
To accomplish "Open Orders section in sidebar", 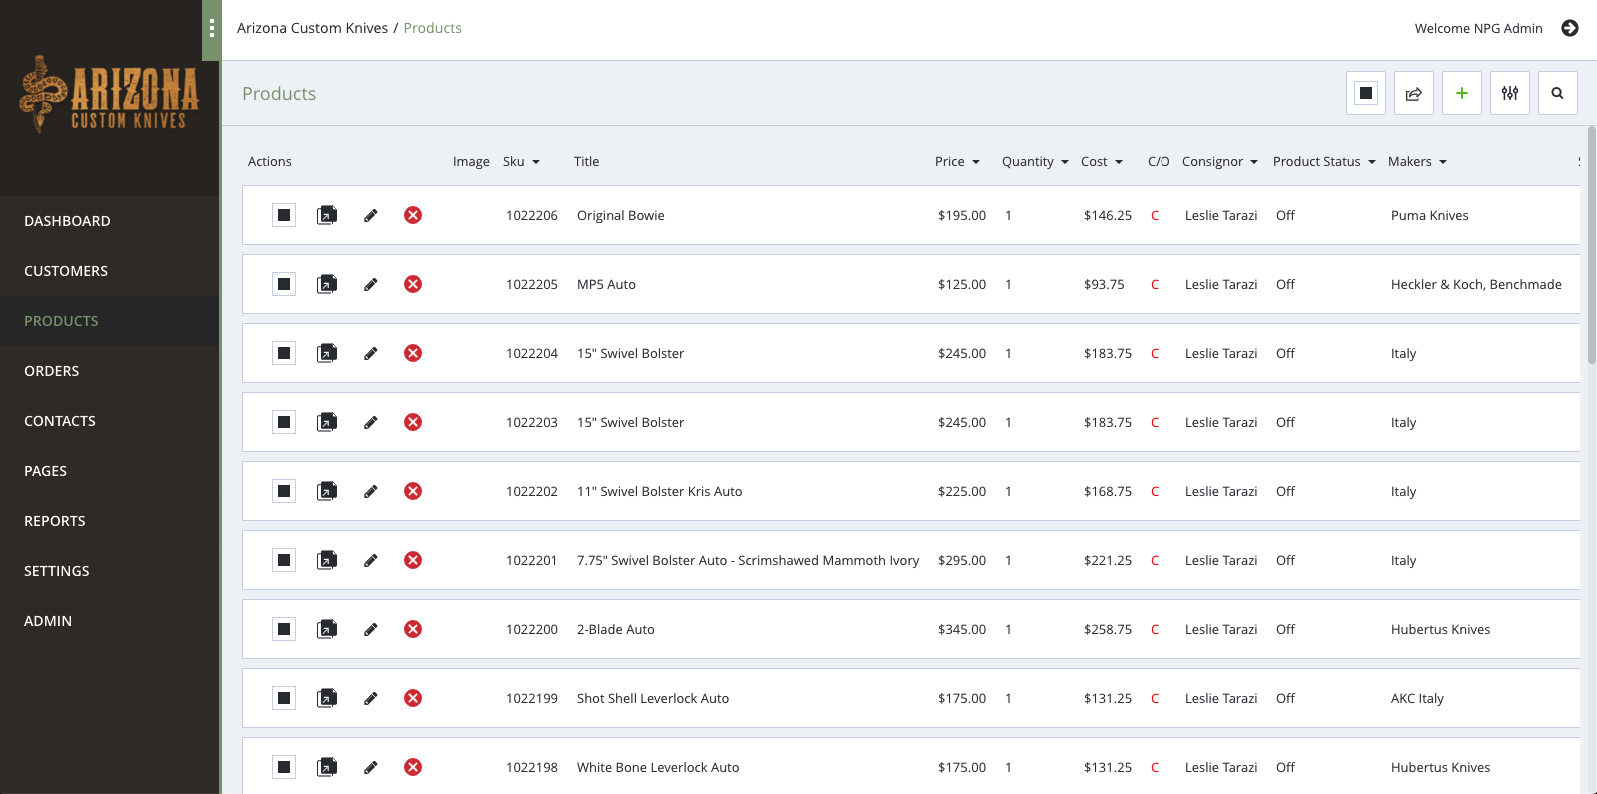I will click(x=110, y=371).
